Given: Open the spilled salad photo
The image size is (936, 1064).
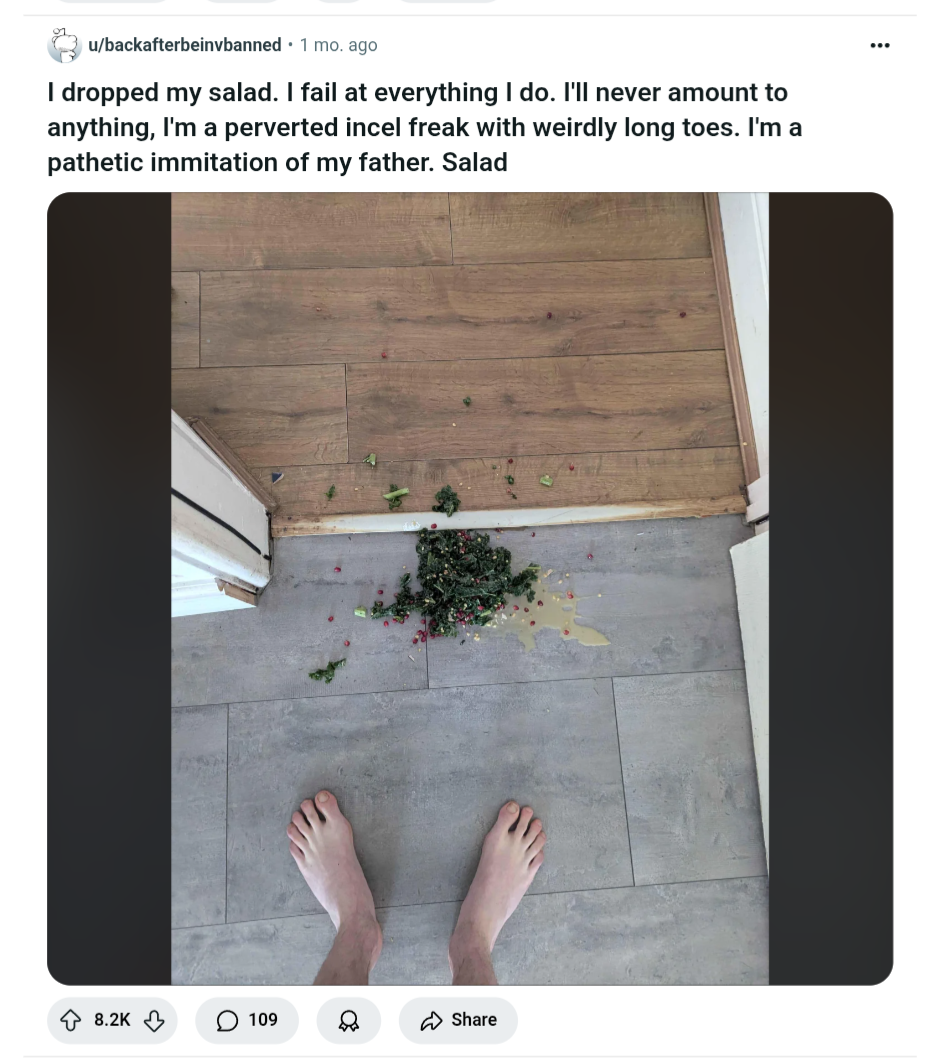Looking at the screenshot, I should (x=470, y=588).
